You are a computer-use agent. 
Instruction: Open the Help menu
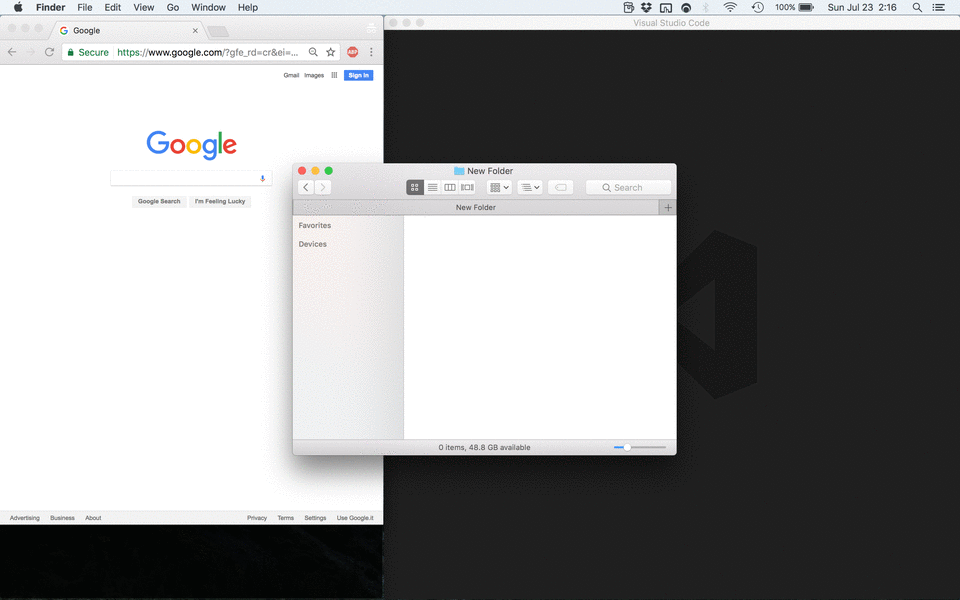tap(247, 7)
